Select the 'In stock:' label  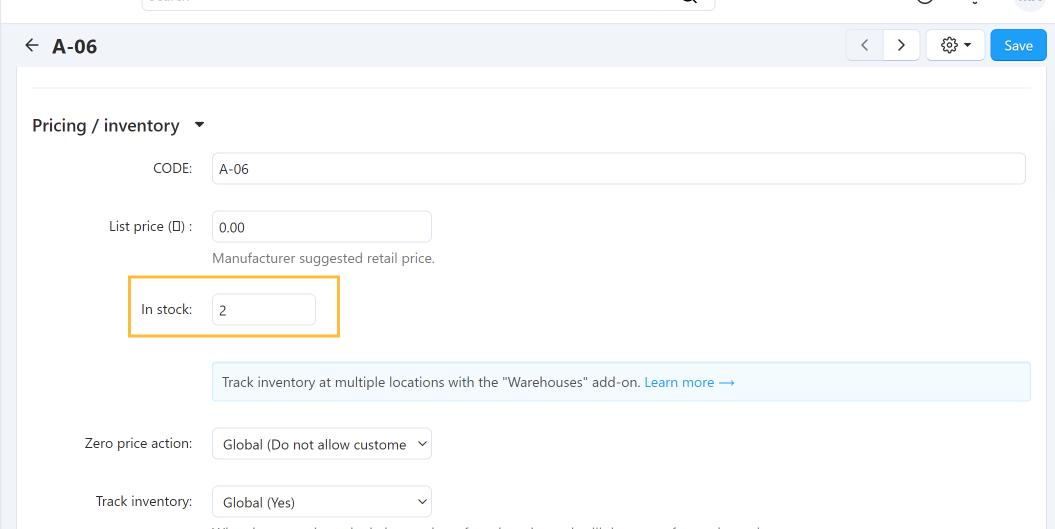(166, 310)
